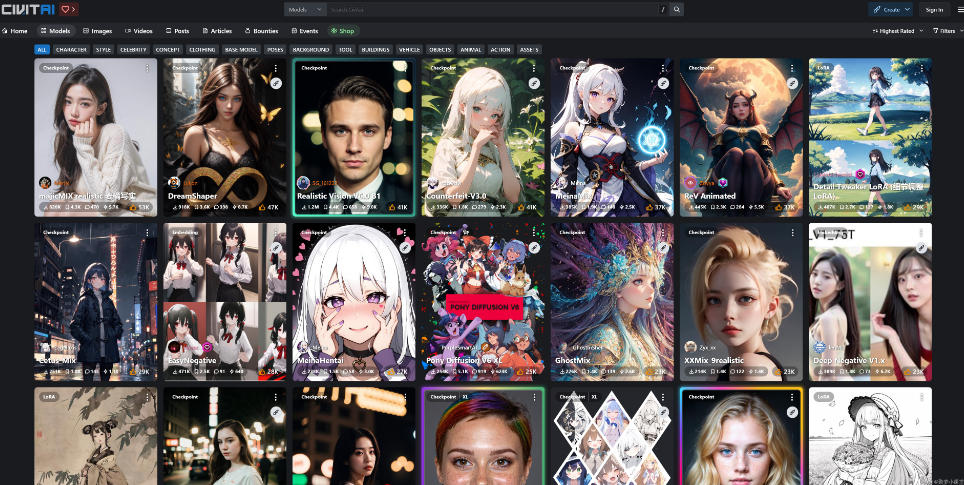
Task: Switch to the Videos tab
Action: [139, 31]
